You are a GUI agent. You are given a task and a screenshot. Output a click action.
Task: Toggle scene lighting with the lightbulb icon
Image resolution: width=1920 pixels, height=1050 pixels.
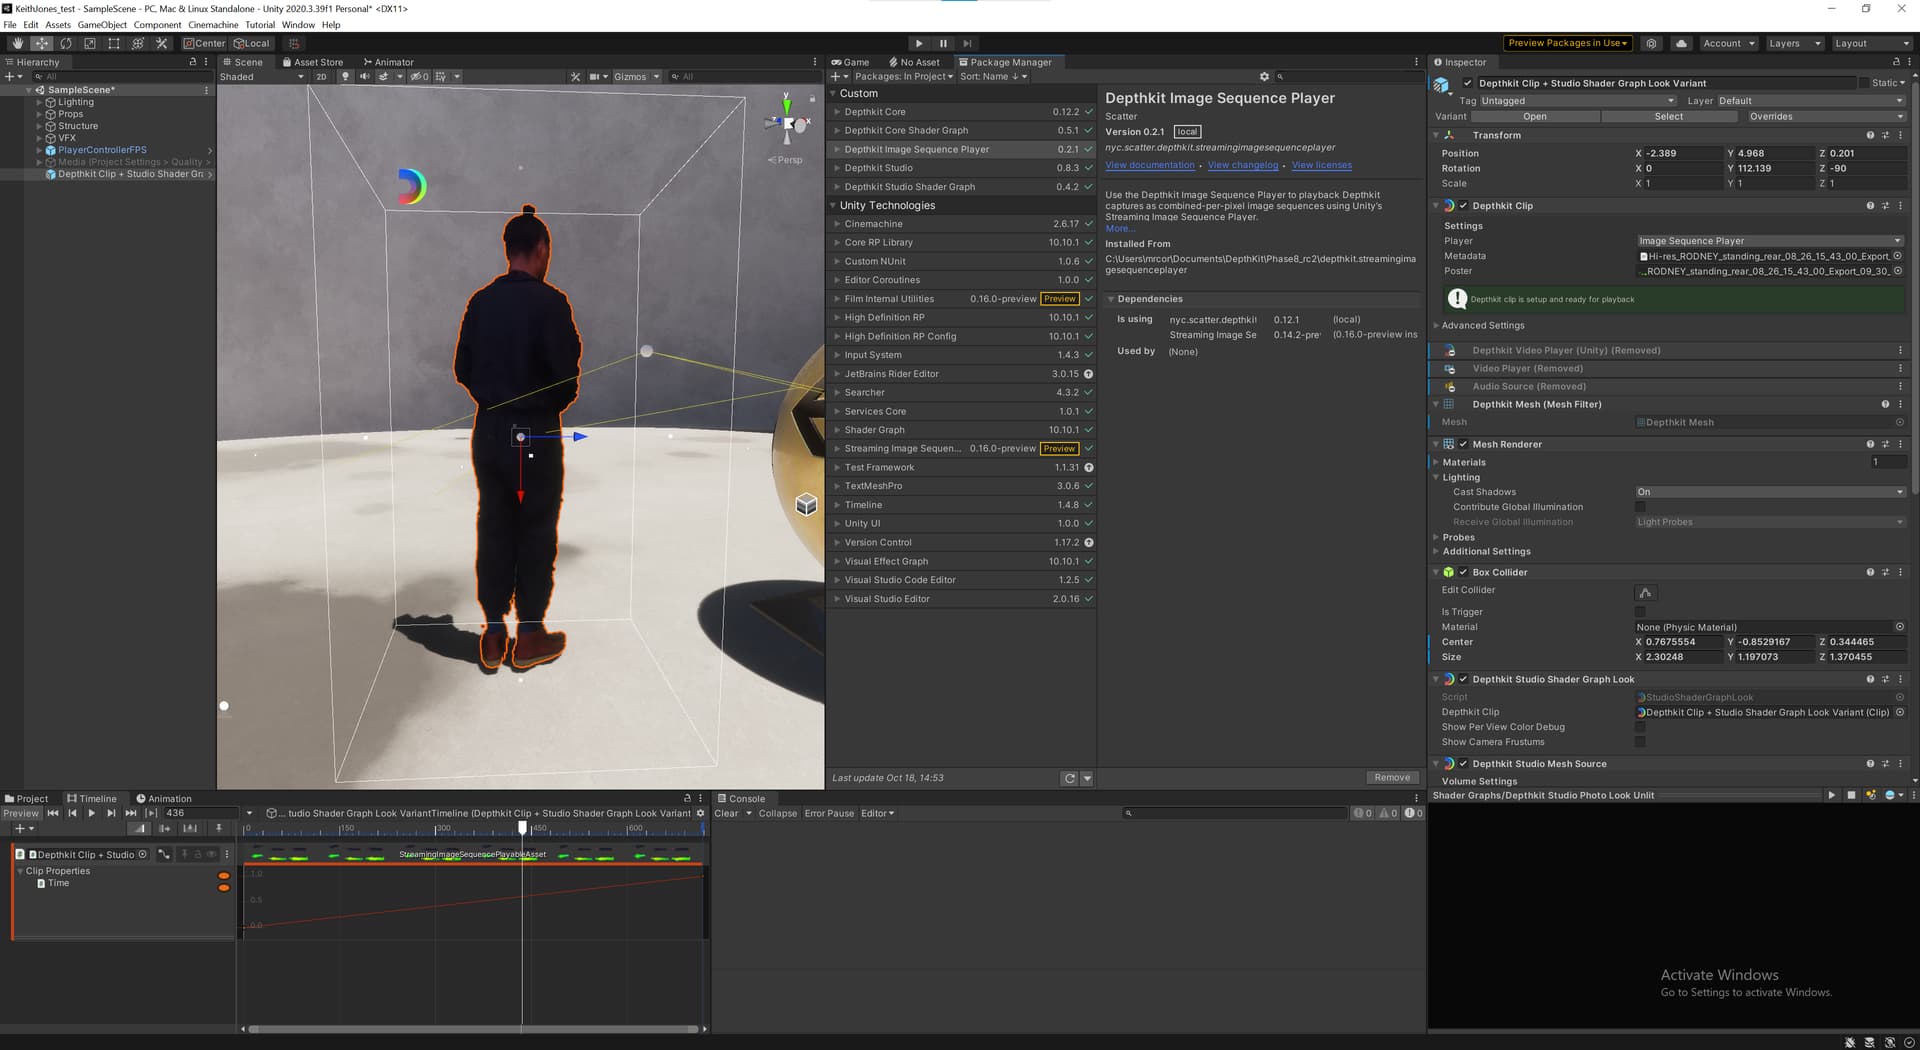[x=345, y=77]
